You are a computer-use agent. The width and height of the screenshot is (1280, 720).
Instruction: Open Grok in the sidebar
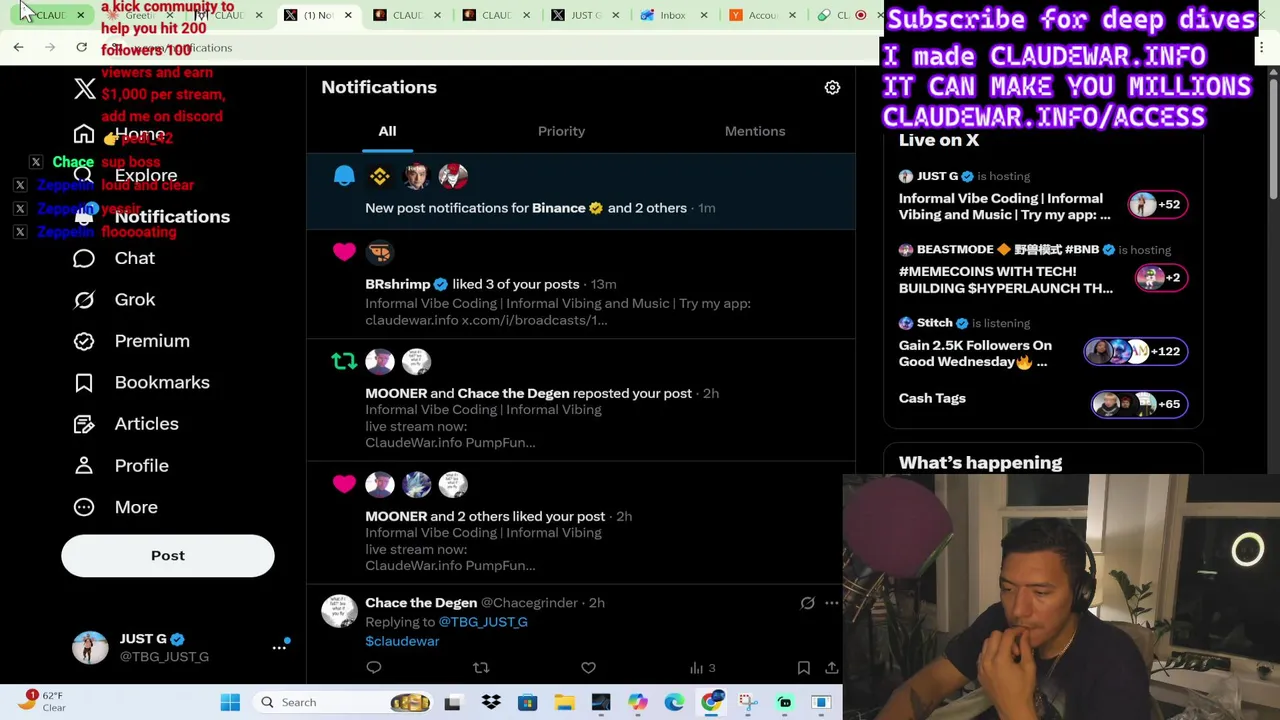pyautogui.click(x=114, y=299)
